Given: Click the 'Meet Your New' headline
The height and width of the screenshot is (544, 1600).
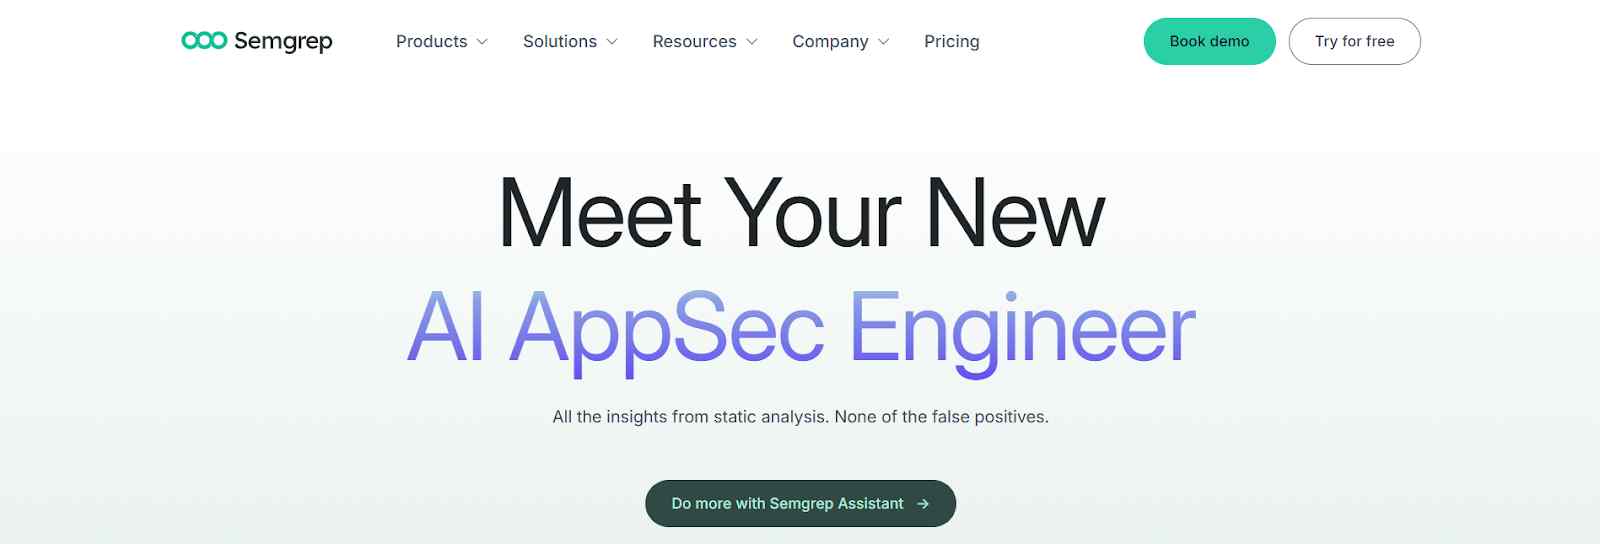Looking at the screenshot, I should (801, 213).
